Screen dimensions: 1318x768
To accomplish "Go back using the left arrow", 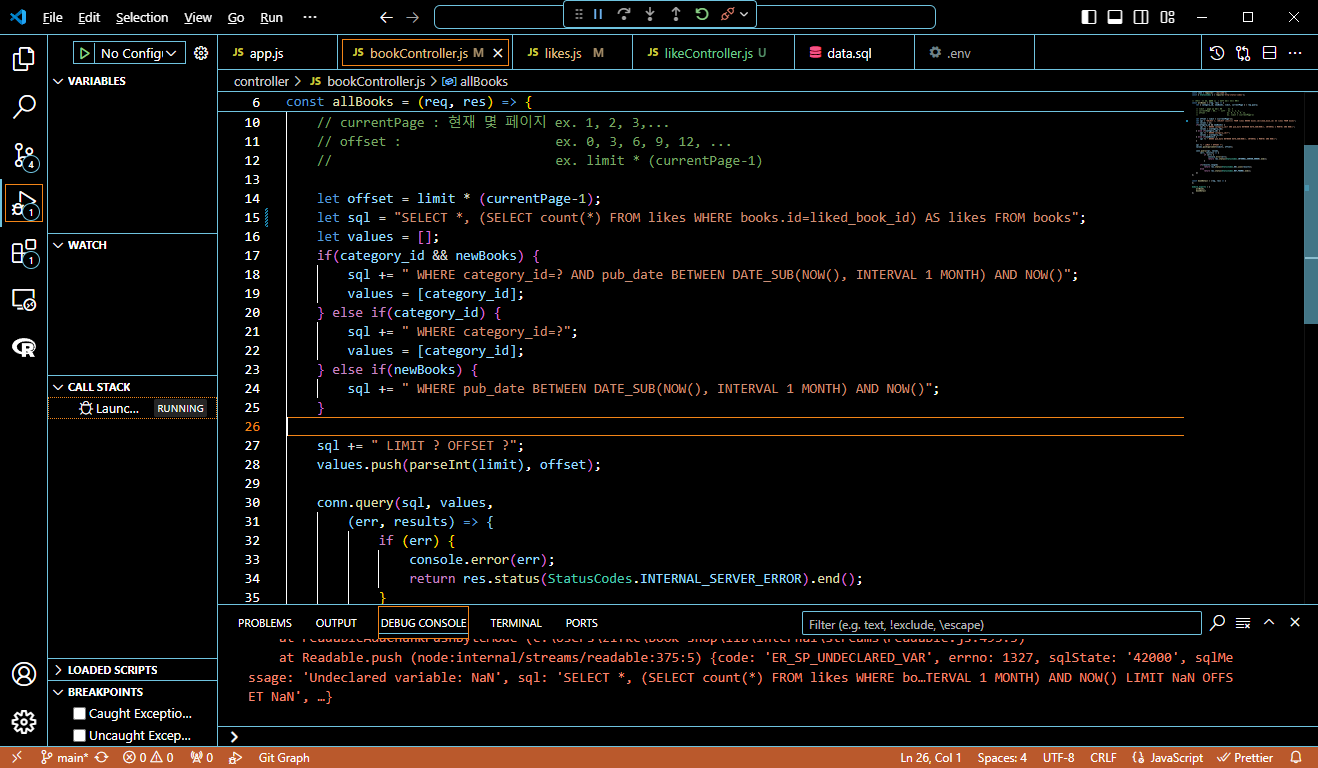I will [387, 17].
